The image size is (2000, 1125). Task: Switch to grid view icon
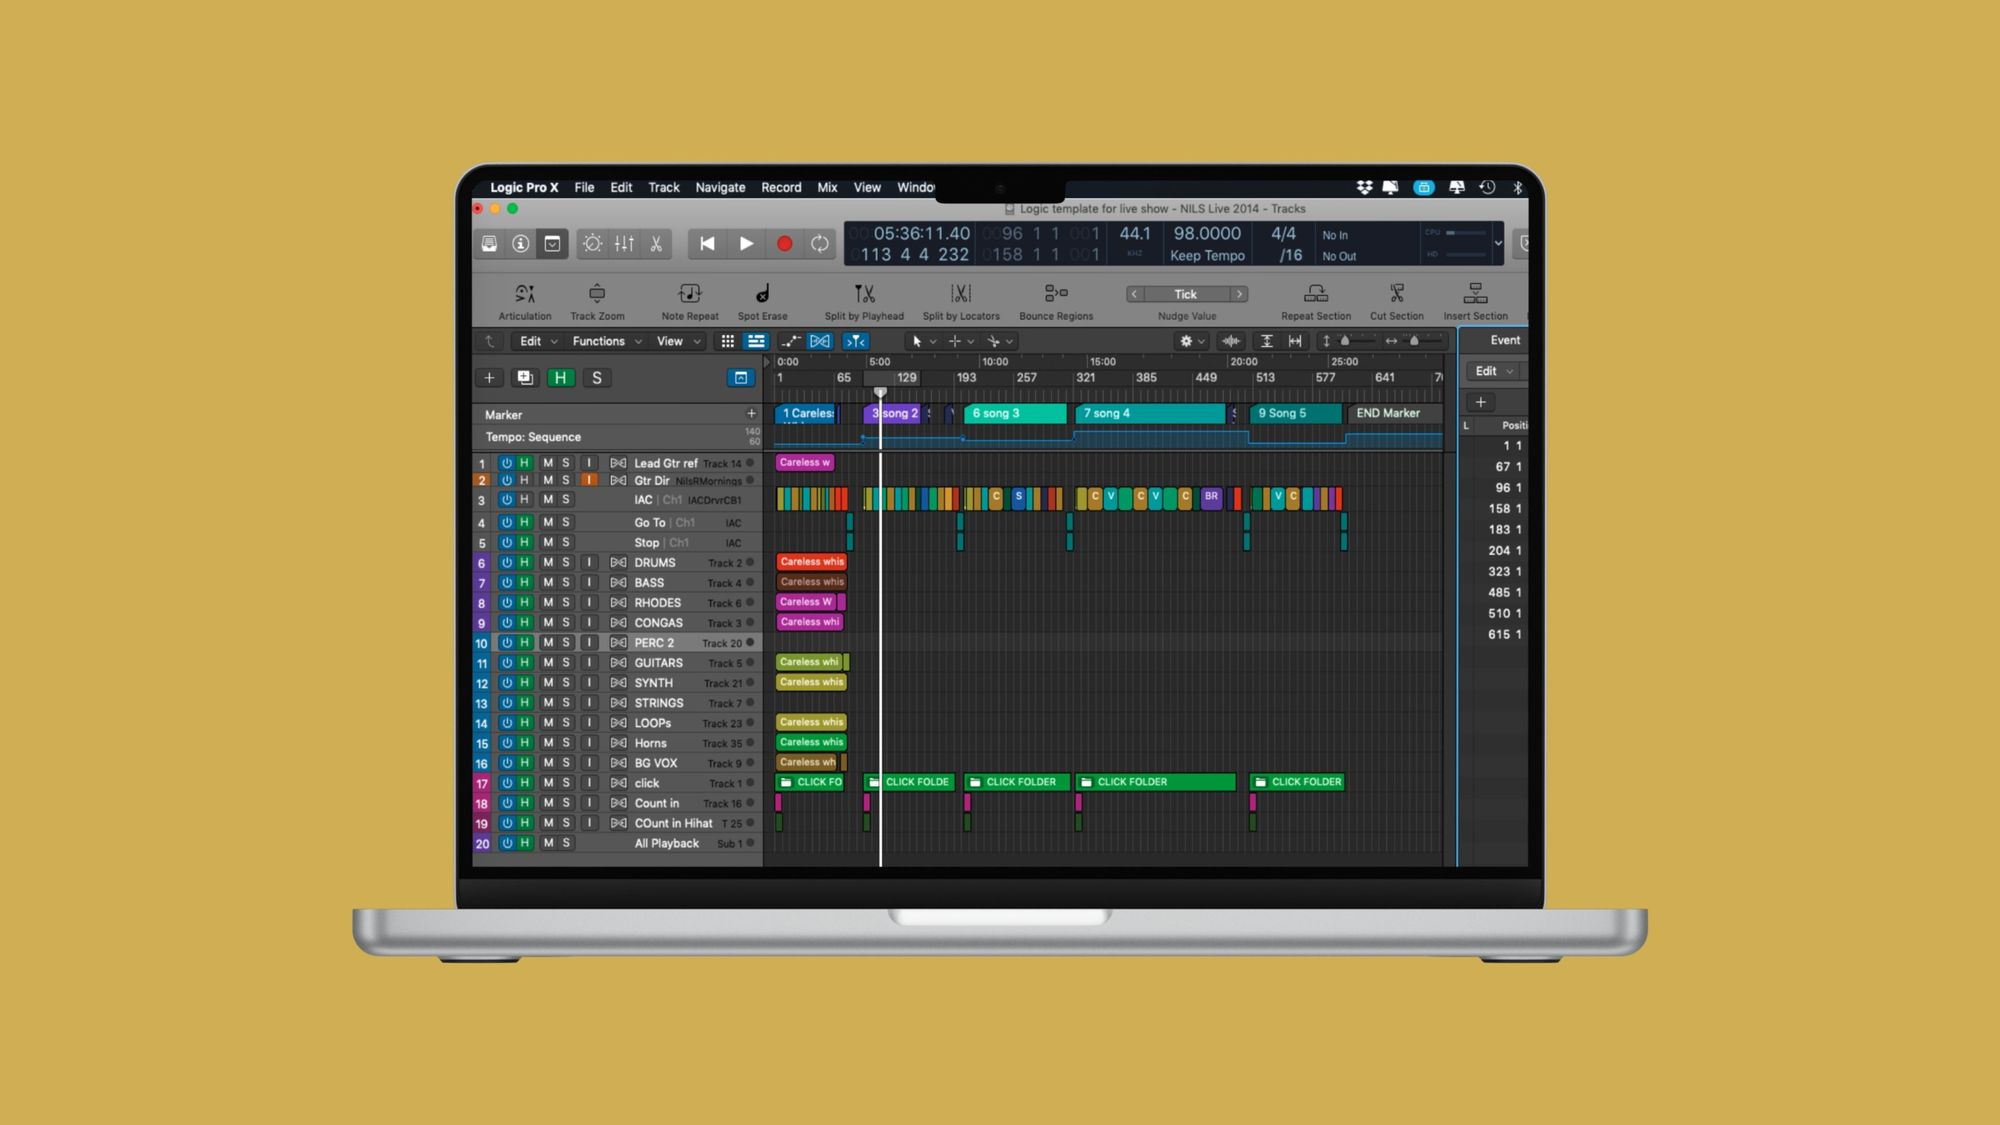click(728, 342)
